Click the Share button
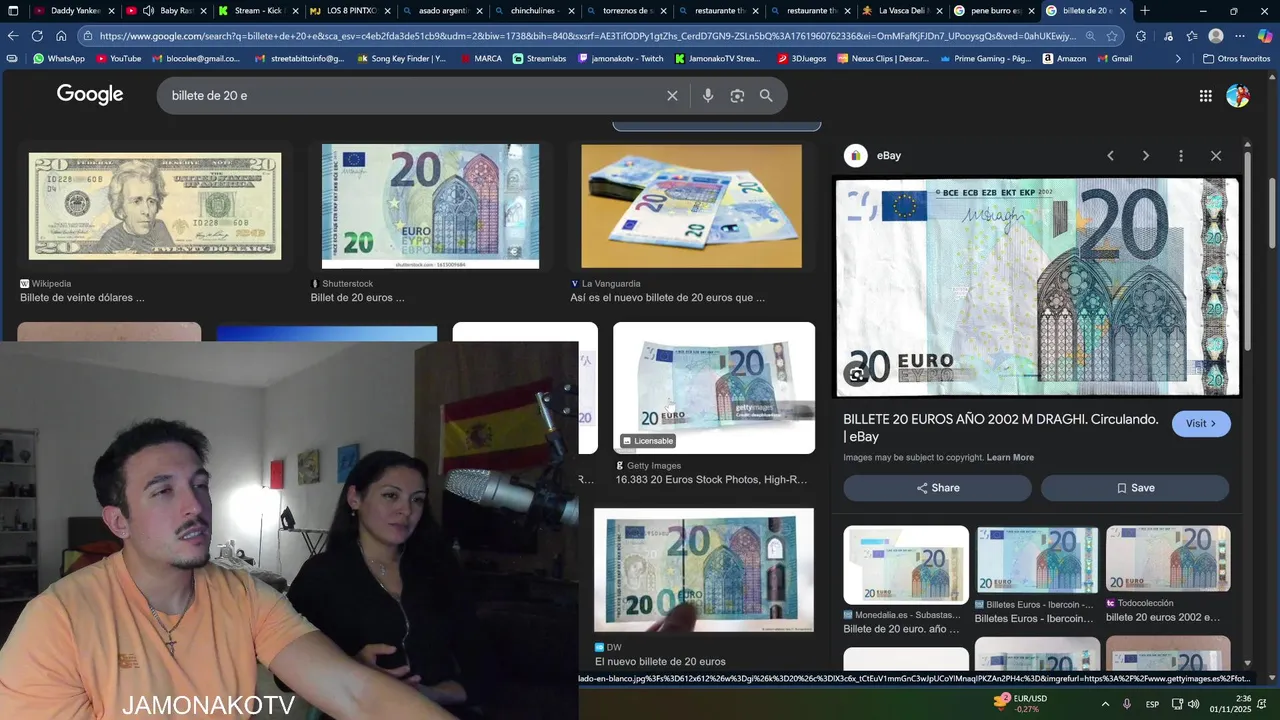Screen dimensions: 1280x720 (x=937, y=488)
